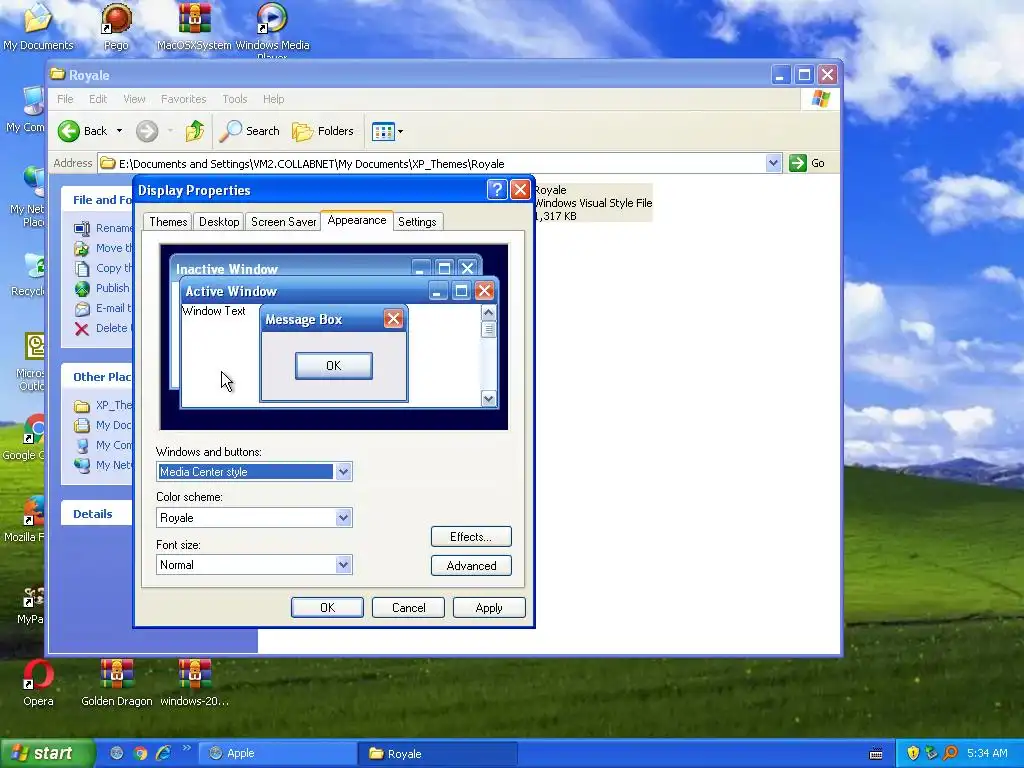Image resolution: width=1024 pixels, height=768 pixels.
Task: Click the Display Properties help question mark
Action: pyautogui.click(x=496, y=190)
